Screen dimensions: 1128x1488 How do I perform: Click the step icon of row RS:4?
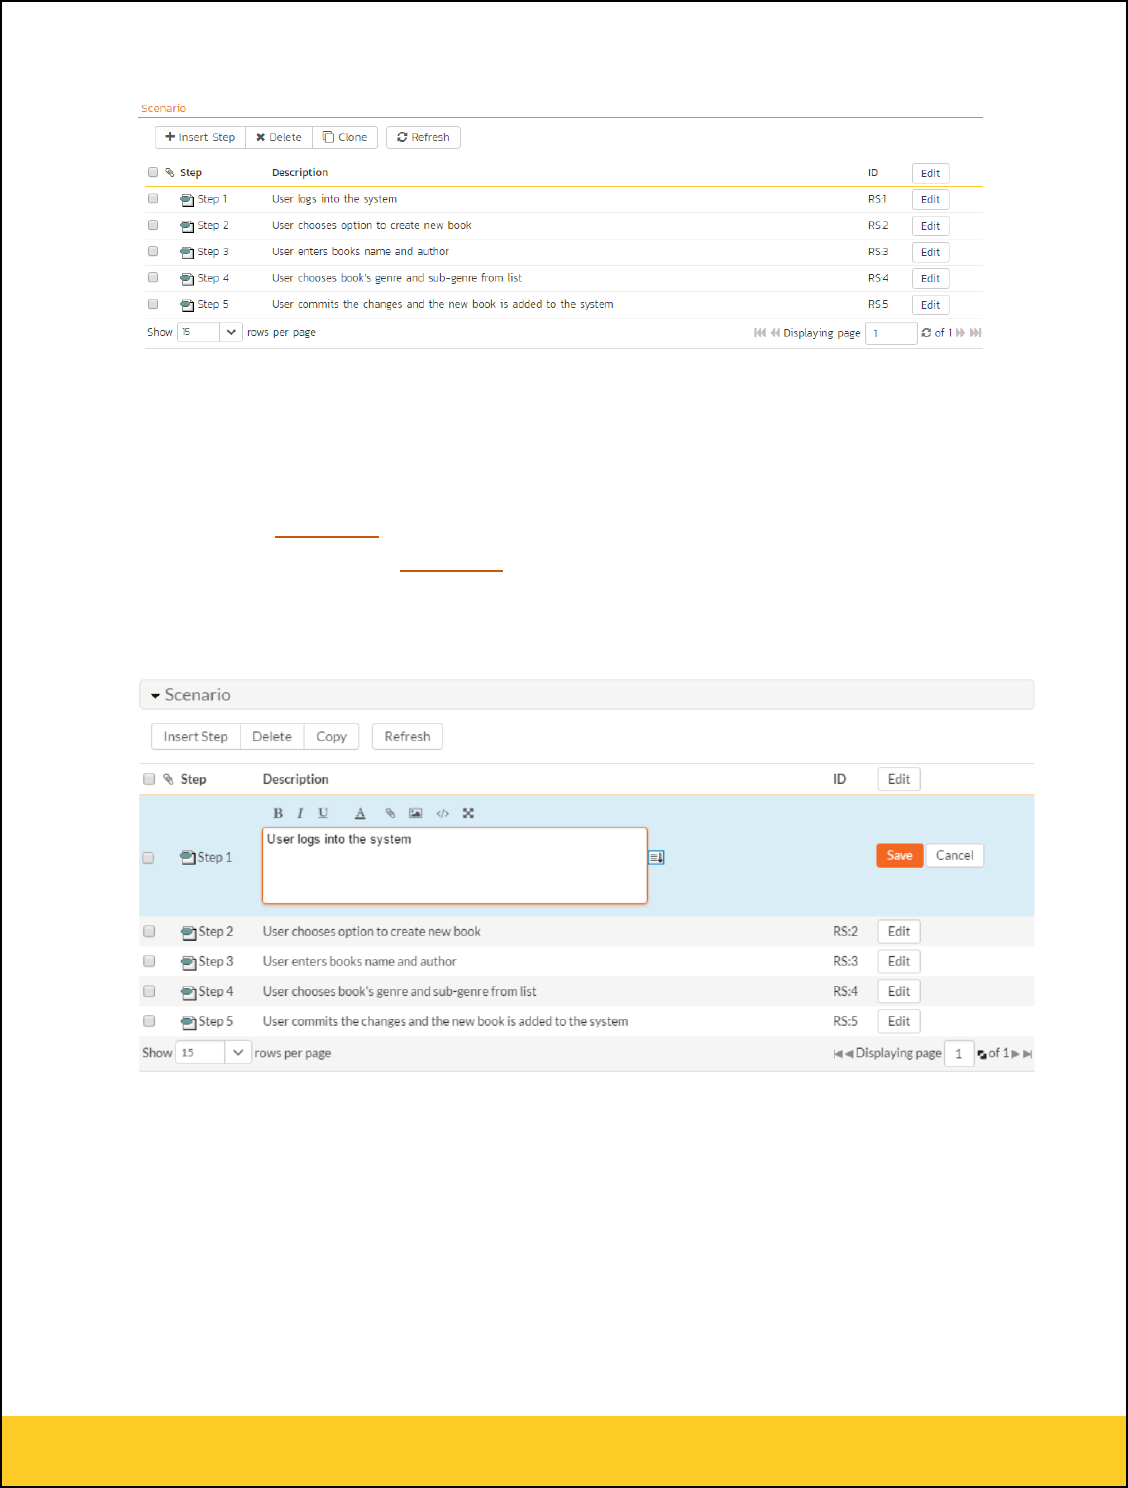pyautogui.click(x=189, y=992)
